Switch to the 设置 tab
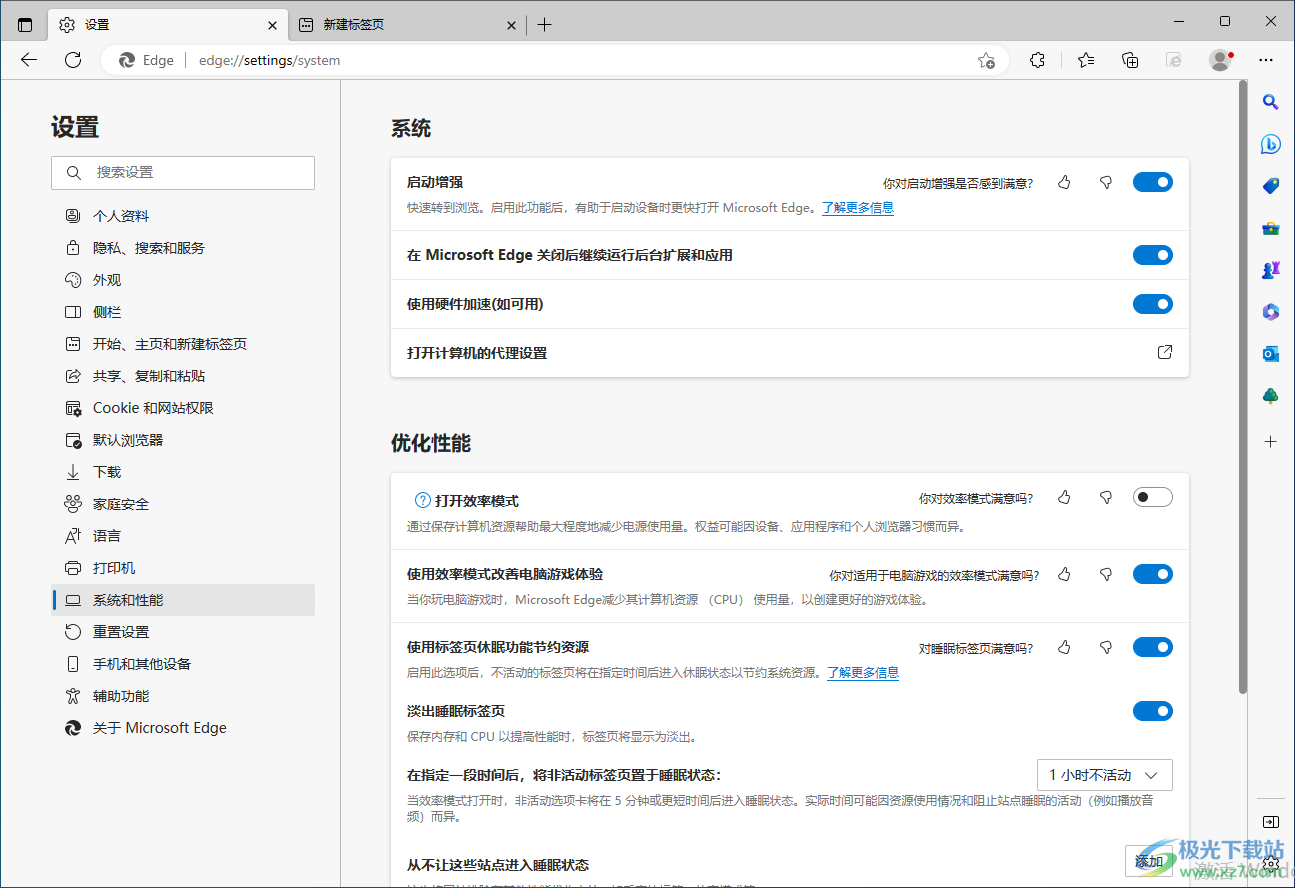This screenshot has width=1295, height=888. click(x=167, y=25)
